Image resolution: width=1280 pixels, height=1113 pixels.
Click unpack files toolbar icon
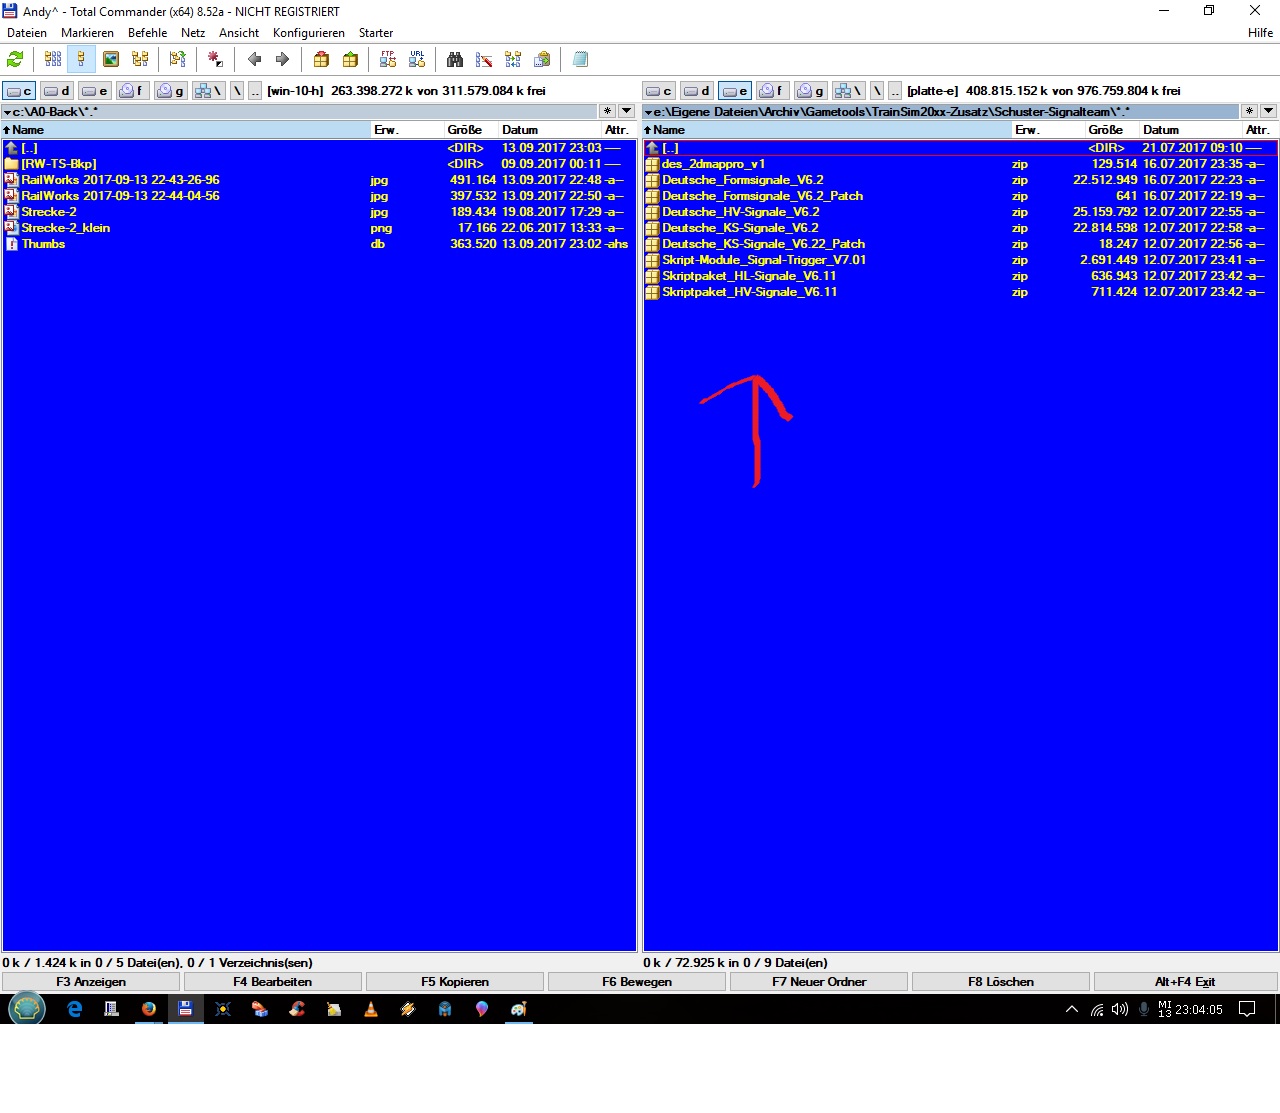coord(350,60)
